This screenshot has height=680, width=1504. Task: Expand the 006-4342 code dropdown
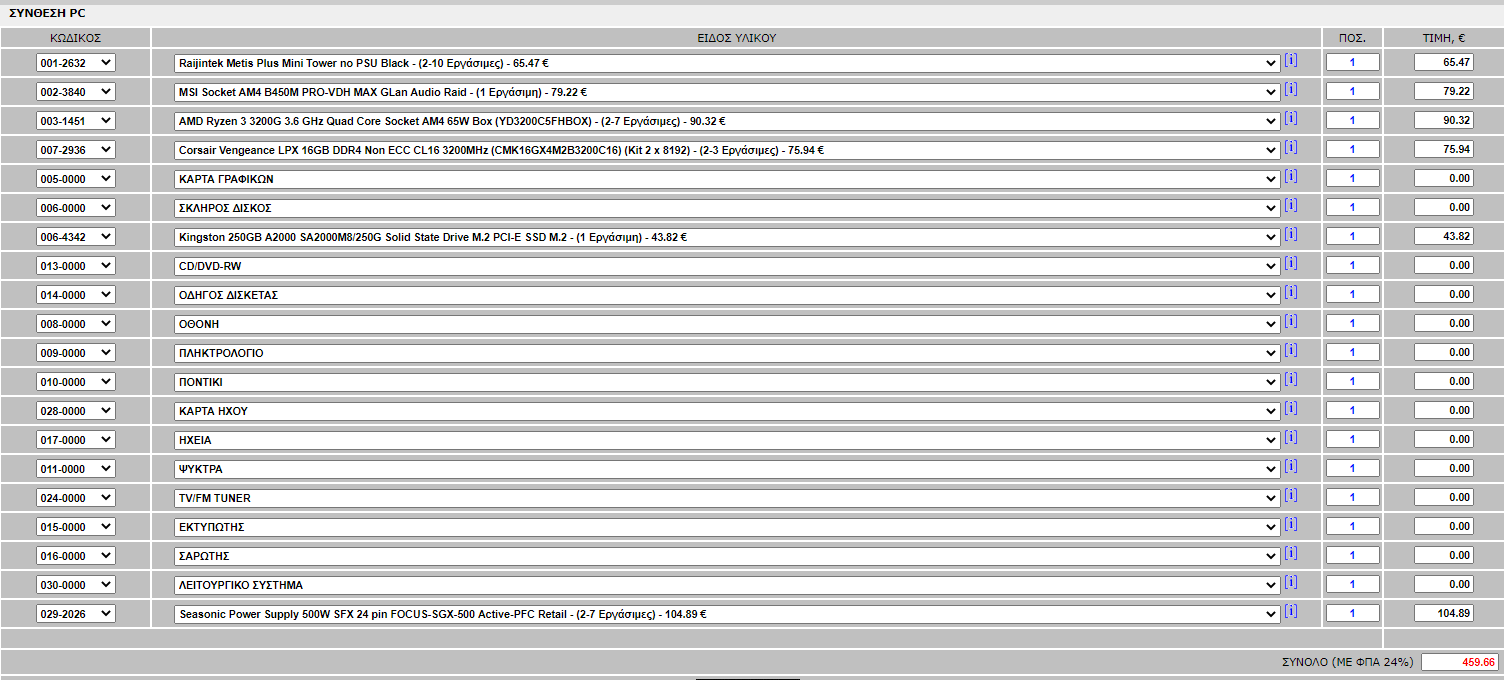tap(76, 237)
